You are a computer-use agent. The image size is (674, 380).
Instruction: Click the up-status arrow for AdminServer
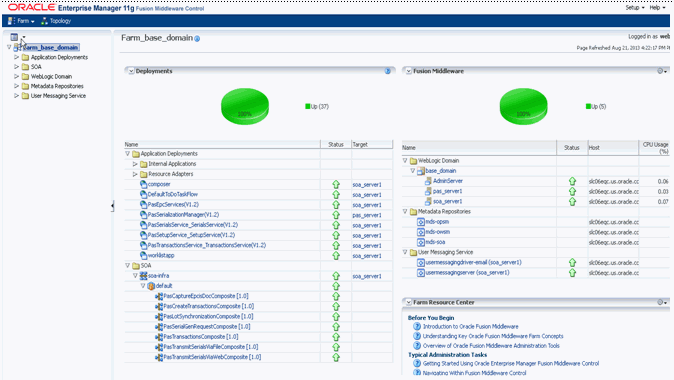point(572,181)
